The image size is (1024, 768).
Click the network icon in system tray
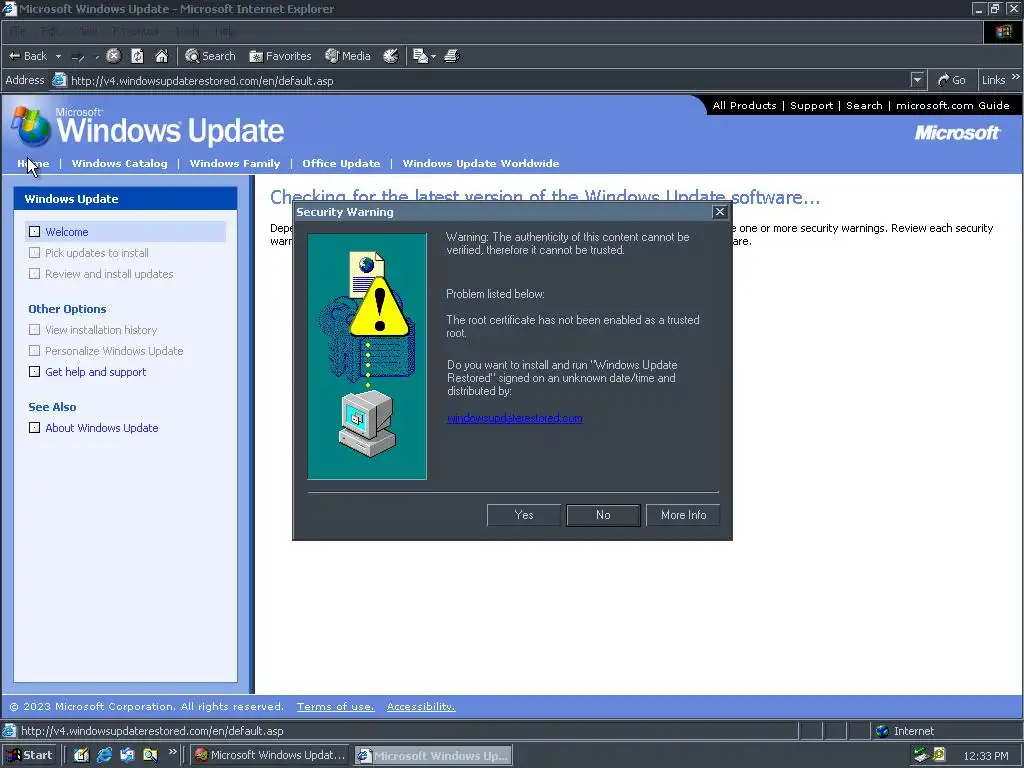tap(921, 755)
